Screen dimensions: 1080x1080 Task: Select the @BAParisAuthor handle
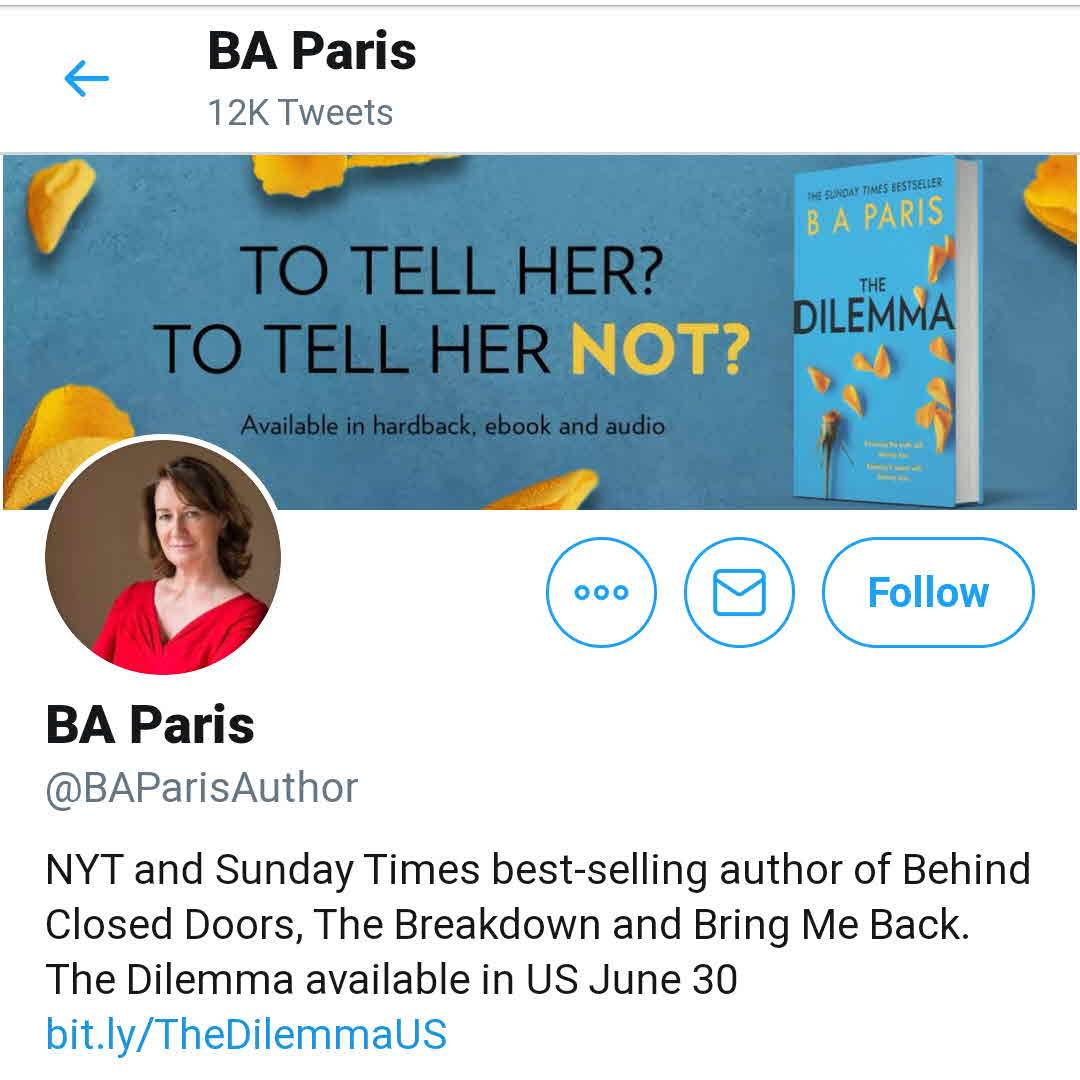[202, 788]
